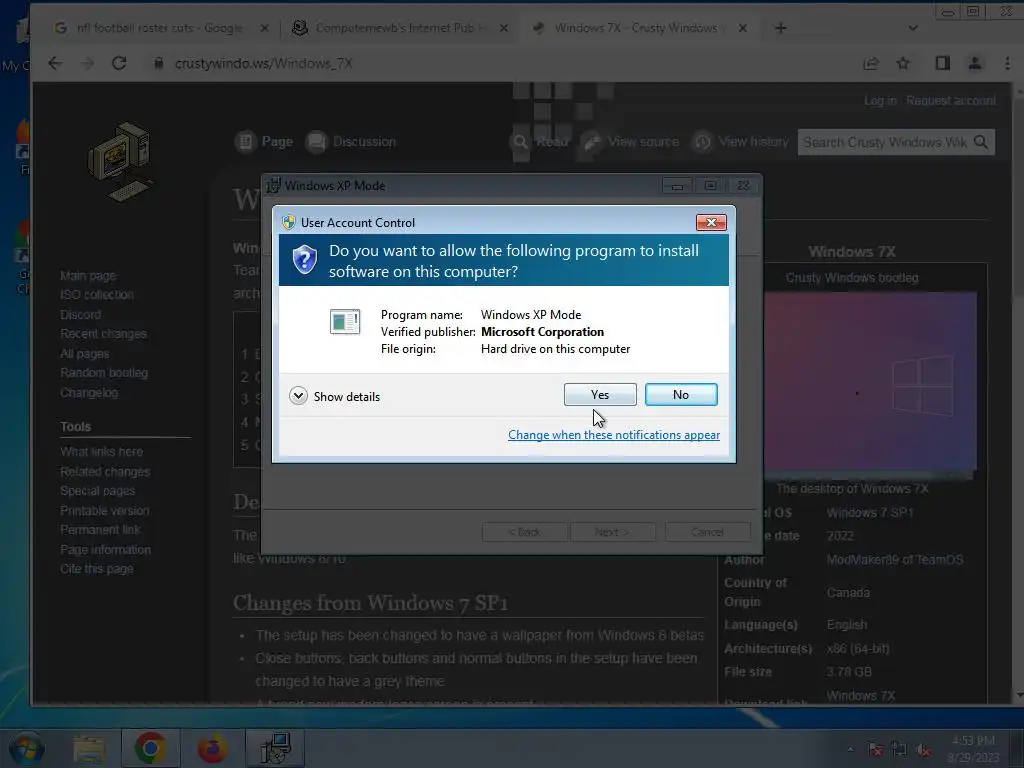The height and width of the screenshot is (768, 1024).
Task: Expand Show details chevron
Action: 298,396
